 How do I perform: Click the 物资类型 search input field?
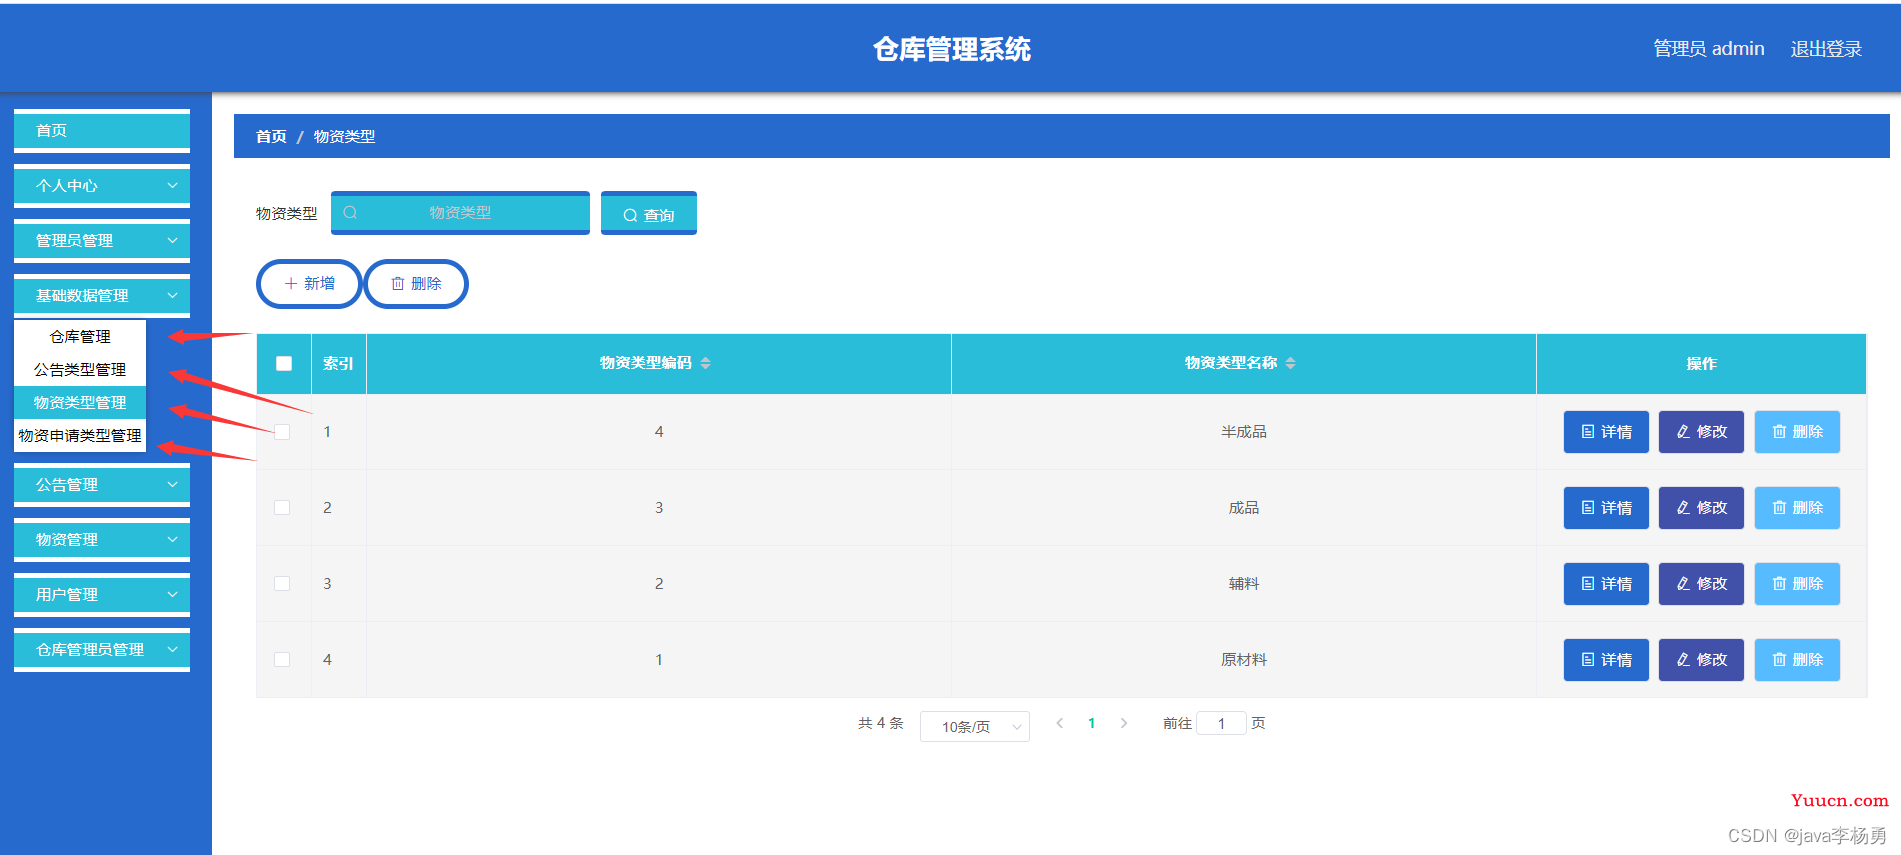[x=460, y=212]
